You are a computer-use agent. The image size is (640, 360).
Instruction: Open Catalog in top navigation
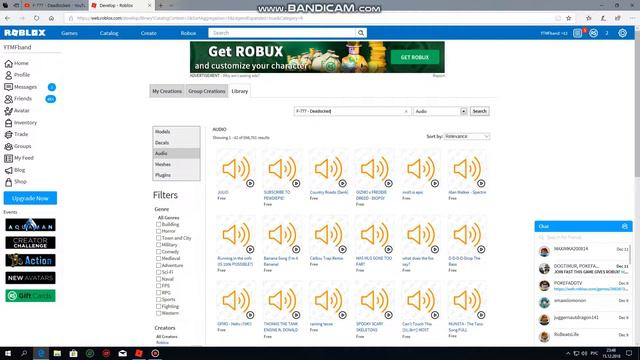109,33
